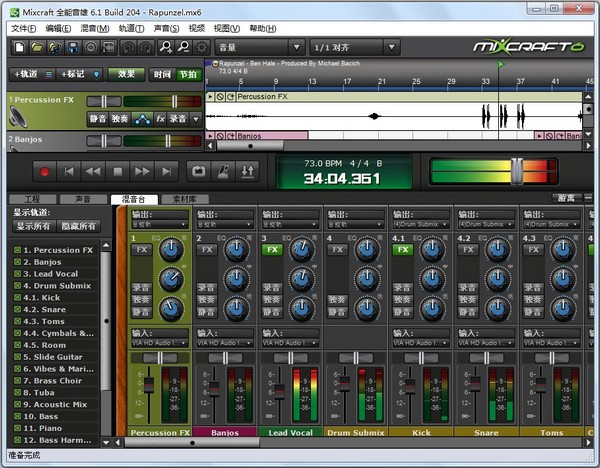Viewport: 600px width, 468px height.
Task: Click the show all tracks button (显示所有)
Action: [x=33, y=226]
